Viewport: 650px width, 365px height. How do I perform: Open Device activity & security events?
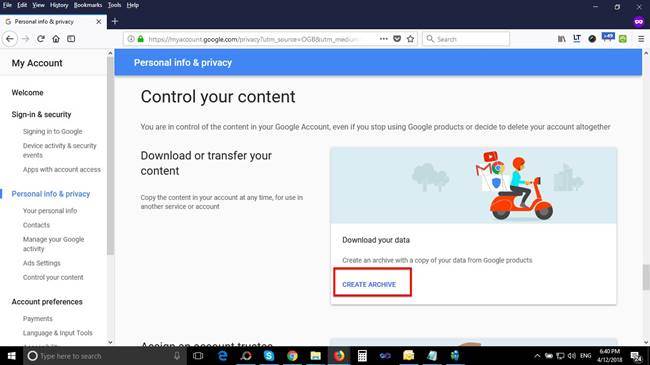[x=60, y=150]
